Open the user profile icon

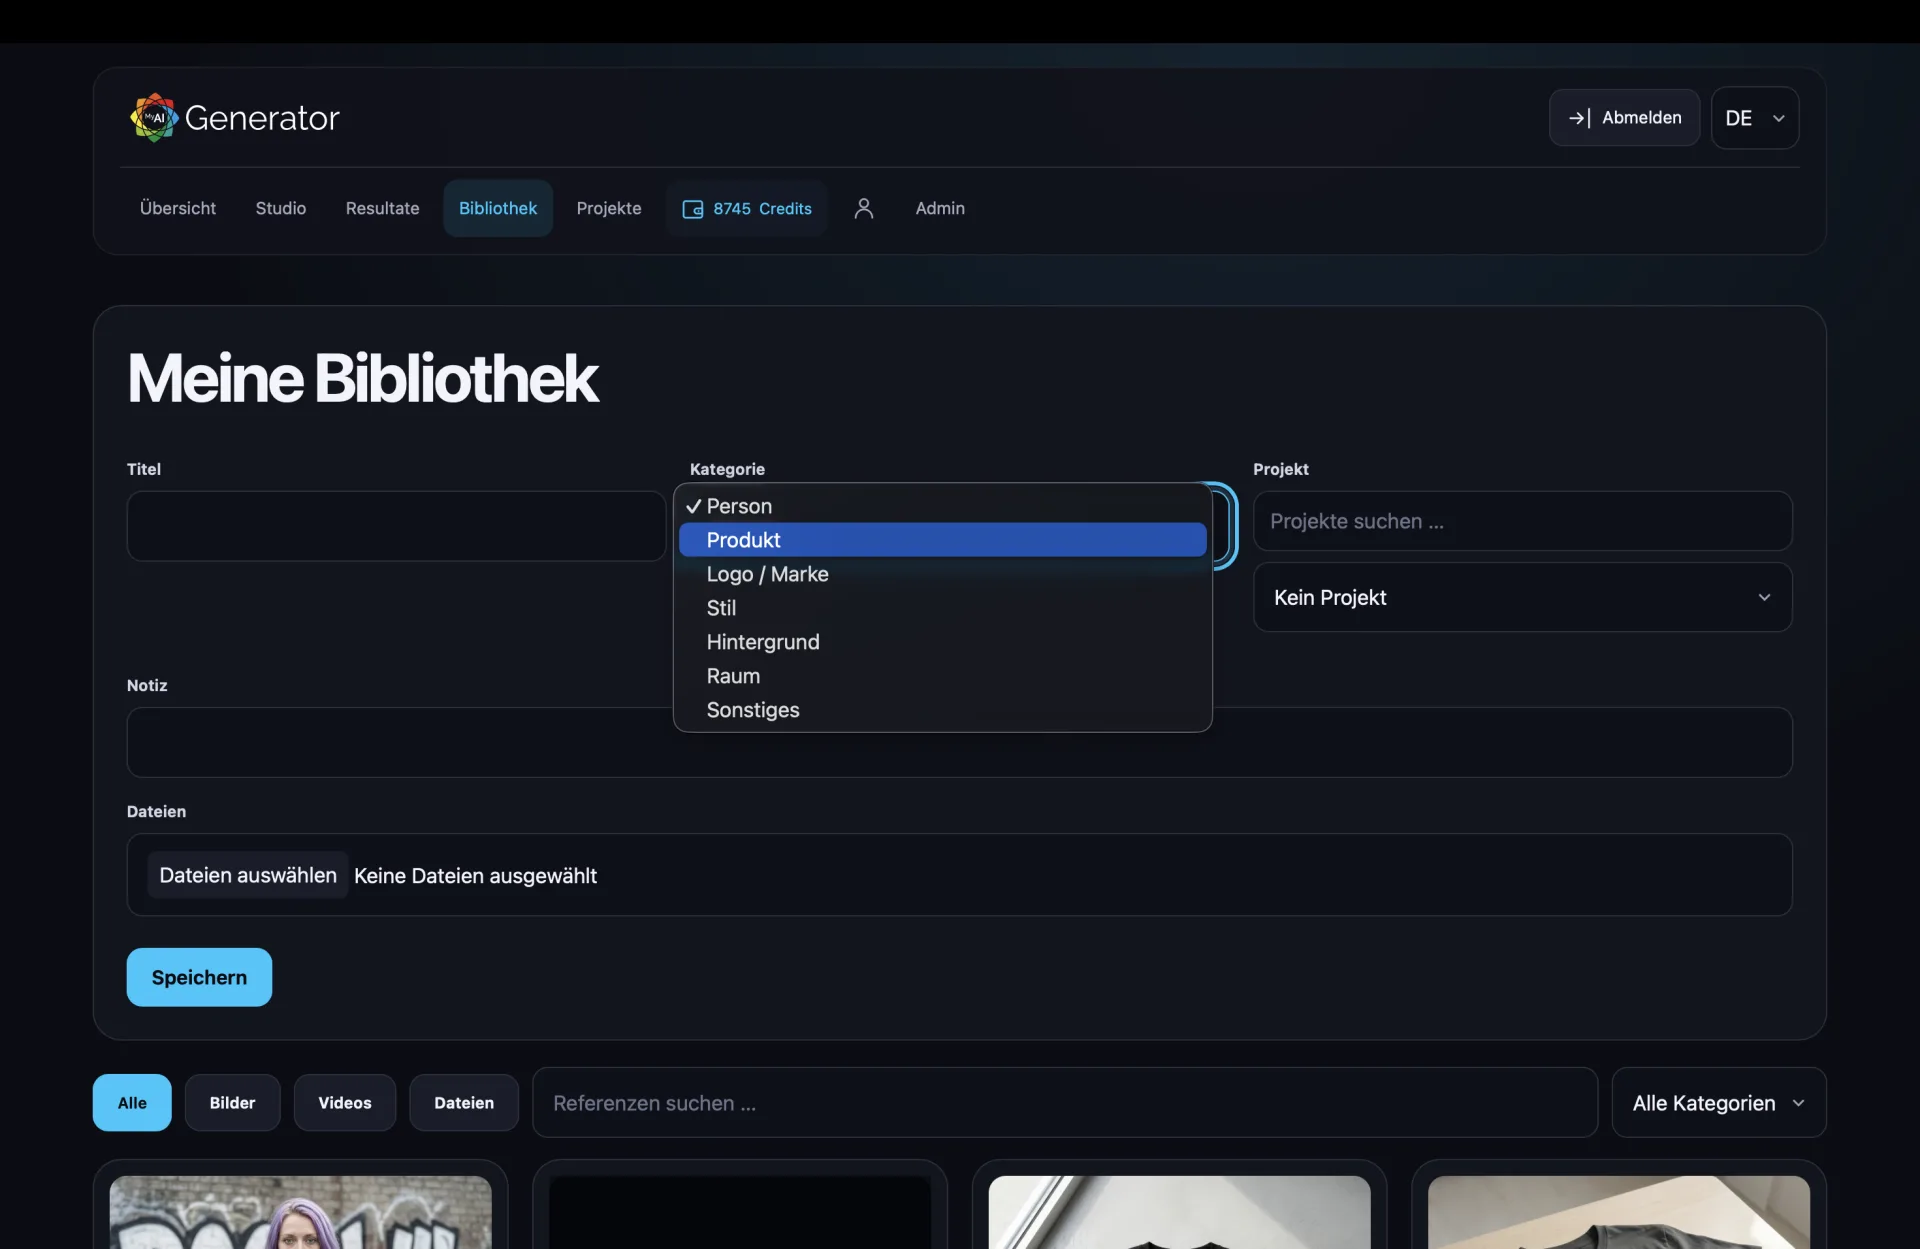[864, 208]
